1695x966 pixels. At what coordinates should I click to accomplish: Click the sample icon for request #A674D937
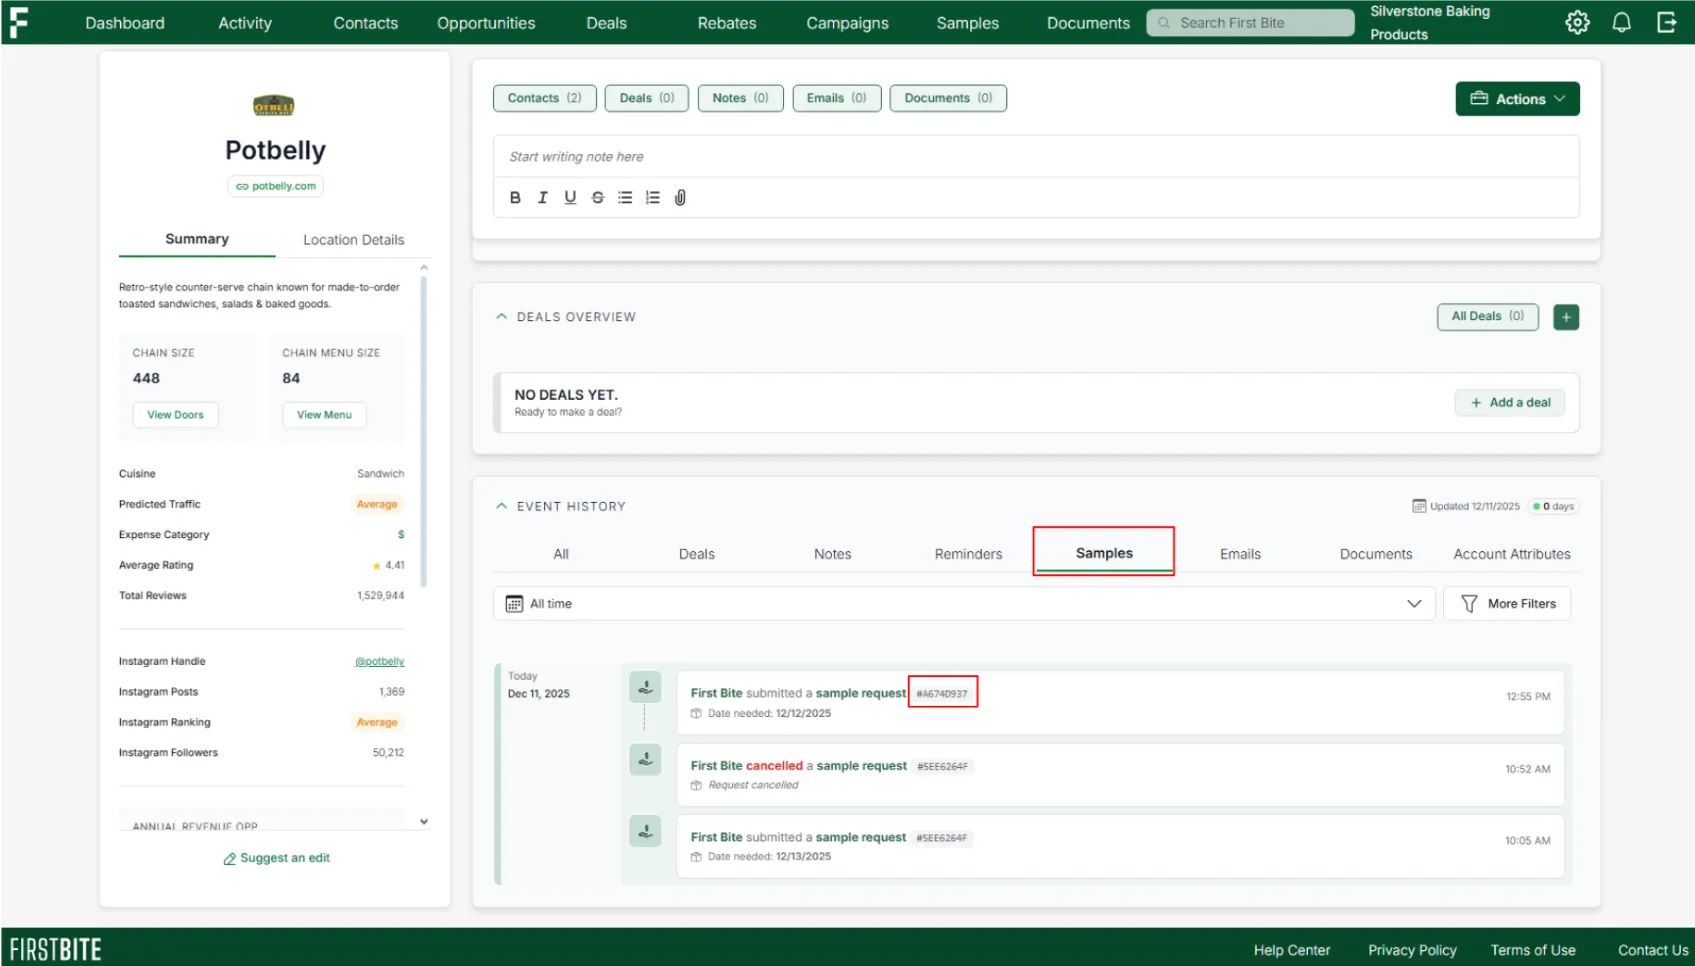(645, 687)
